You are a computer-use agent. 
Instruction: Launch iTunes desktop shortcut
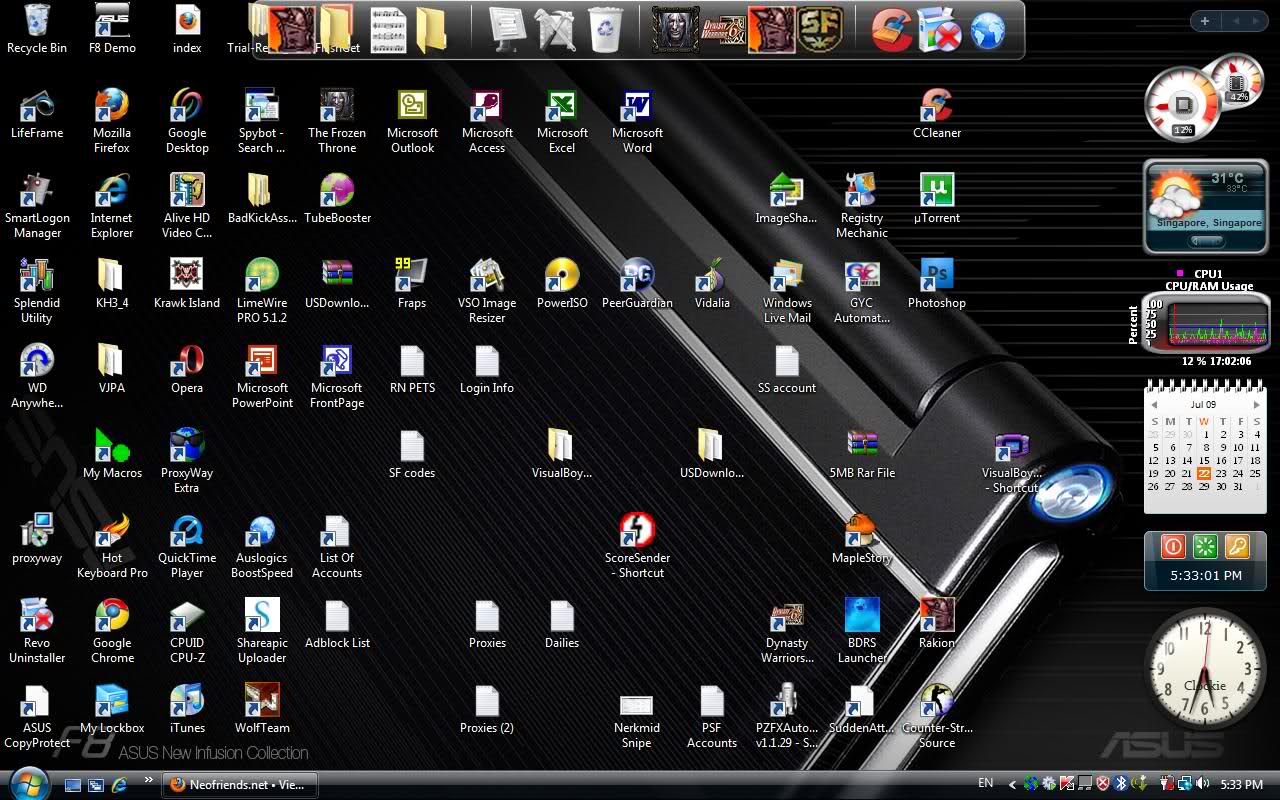click(187, 708)
